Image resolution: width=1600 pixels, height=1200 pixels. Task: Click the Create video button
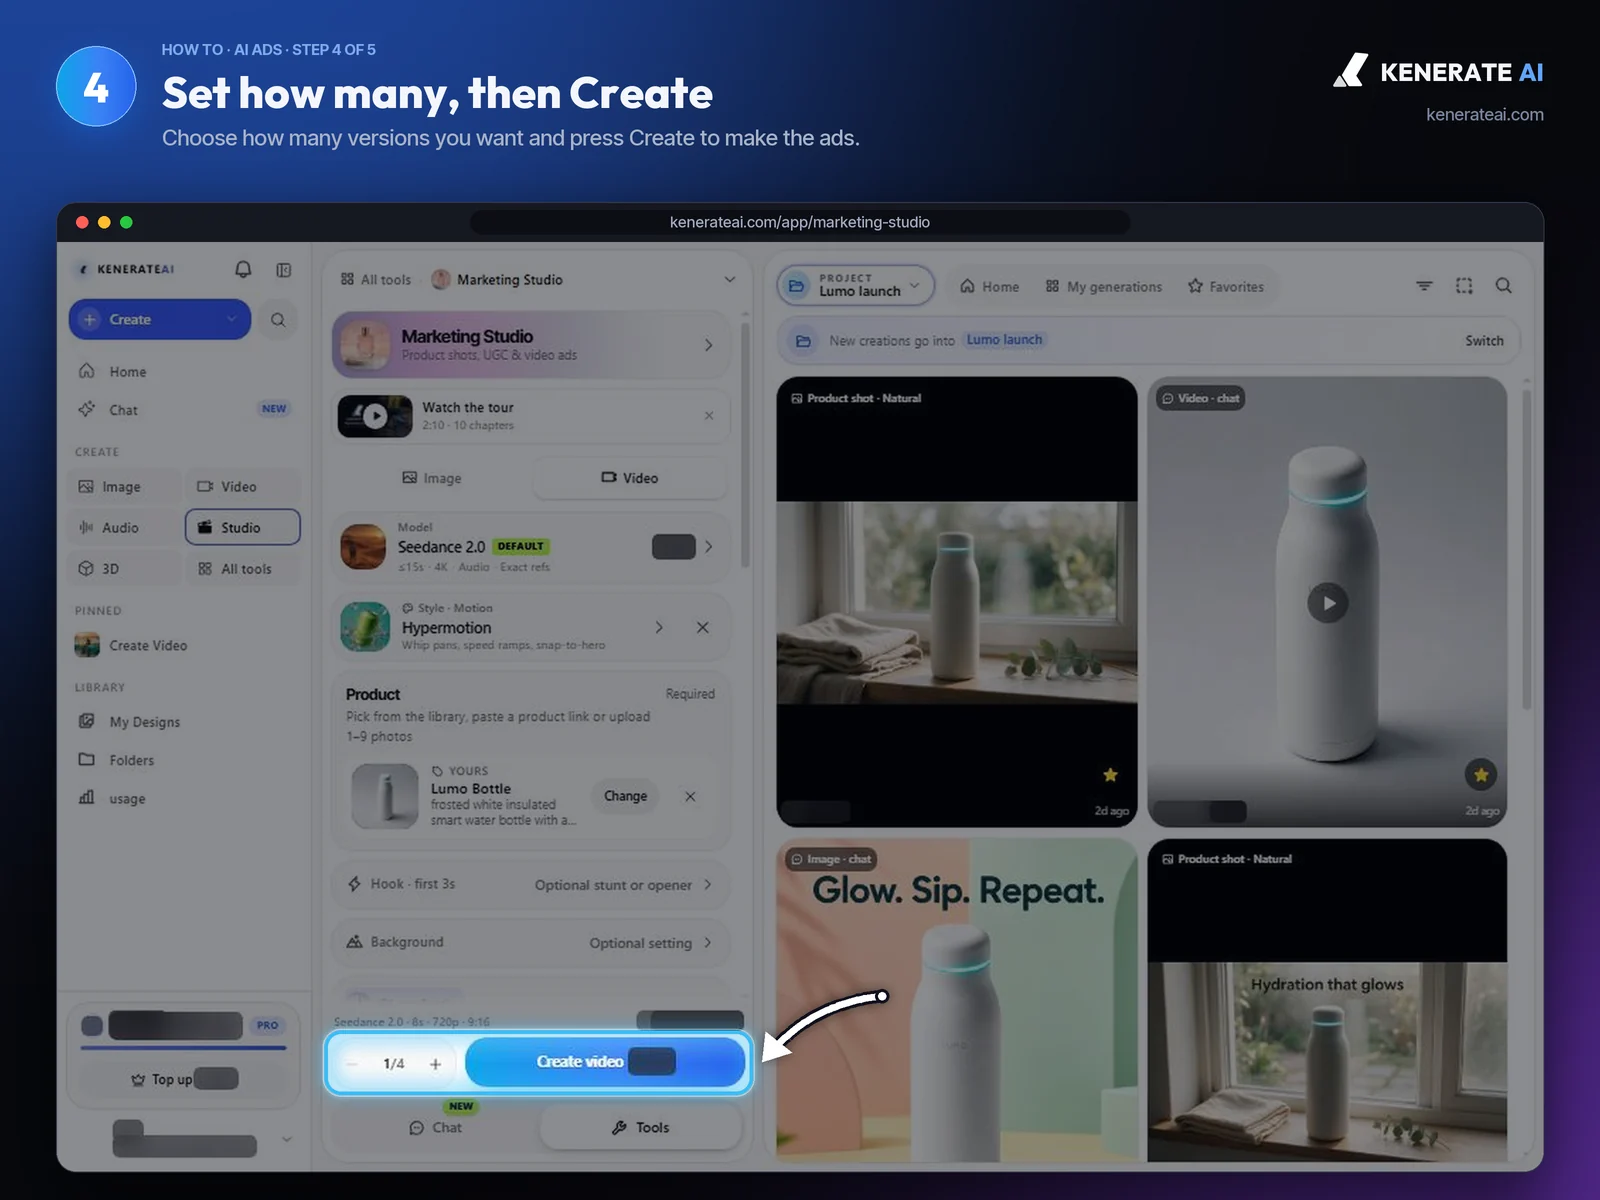click(606, 1062)
